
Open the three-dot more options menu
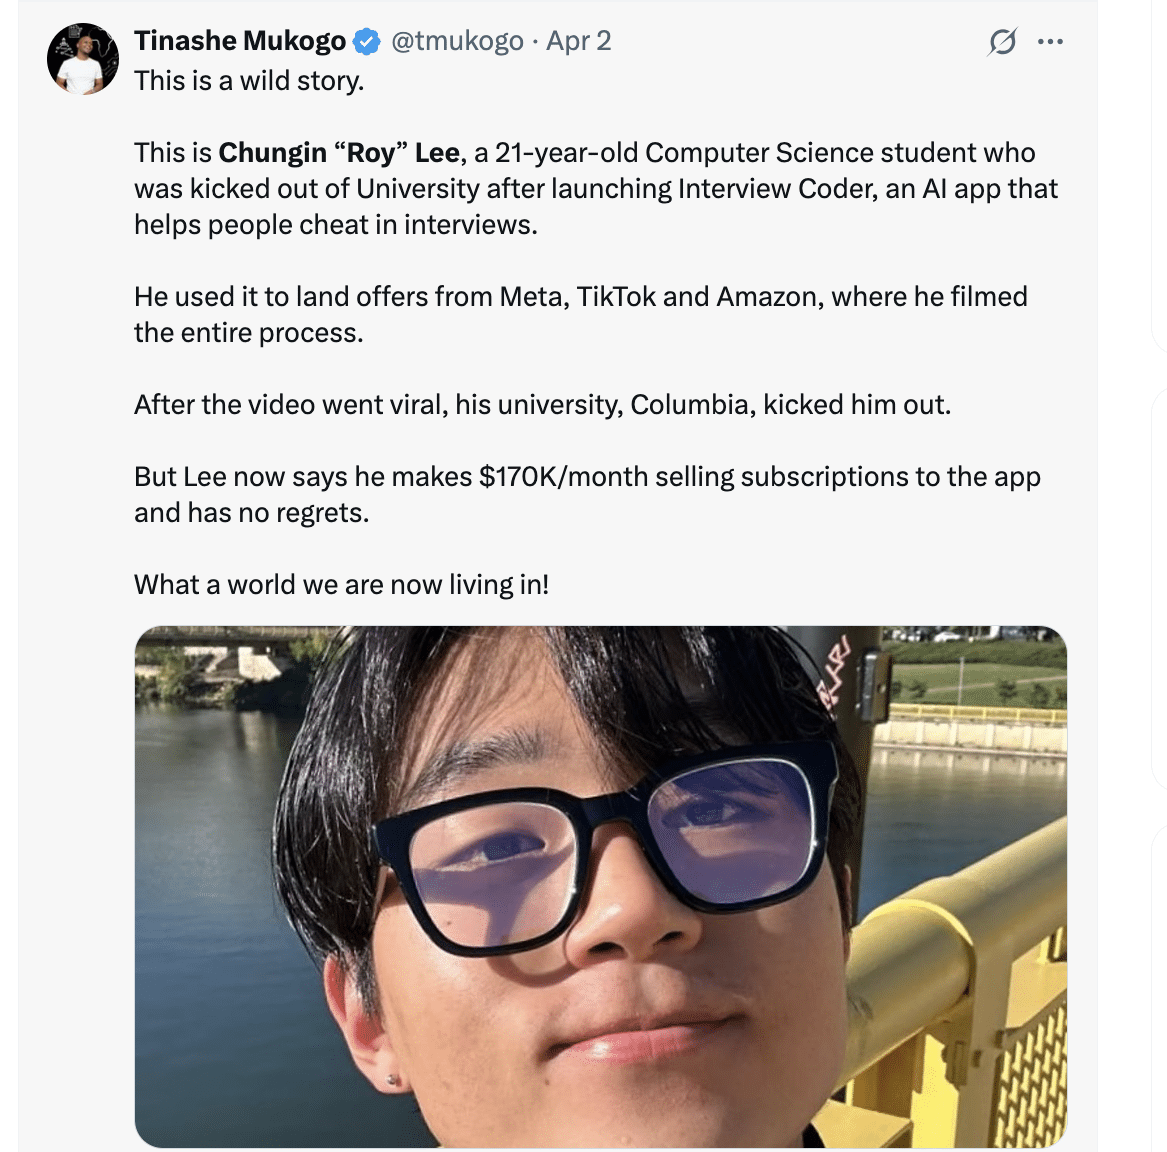pyautogui.click(x=1050, y=42)
